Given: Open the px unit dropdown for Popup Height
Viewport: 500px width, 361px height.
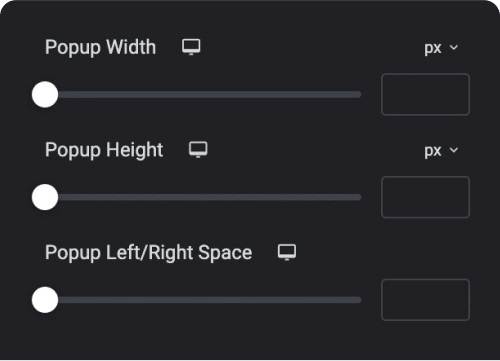Looking at the screenshot, I should click(x=441, y=151).
